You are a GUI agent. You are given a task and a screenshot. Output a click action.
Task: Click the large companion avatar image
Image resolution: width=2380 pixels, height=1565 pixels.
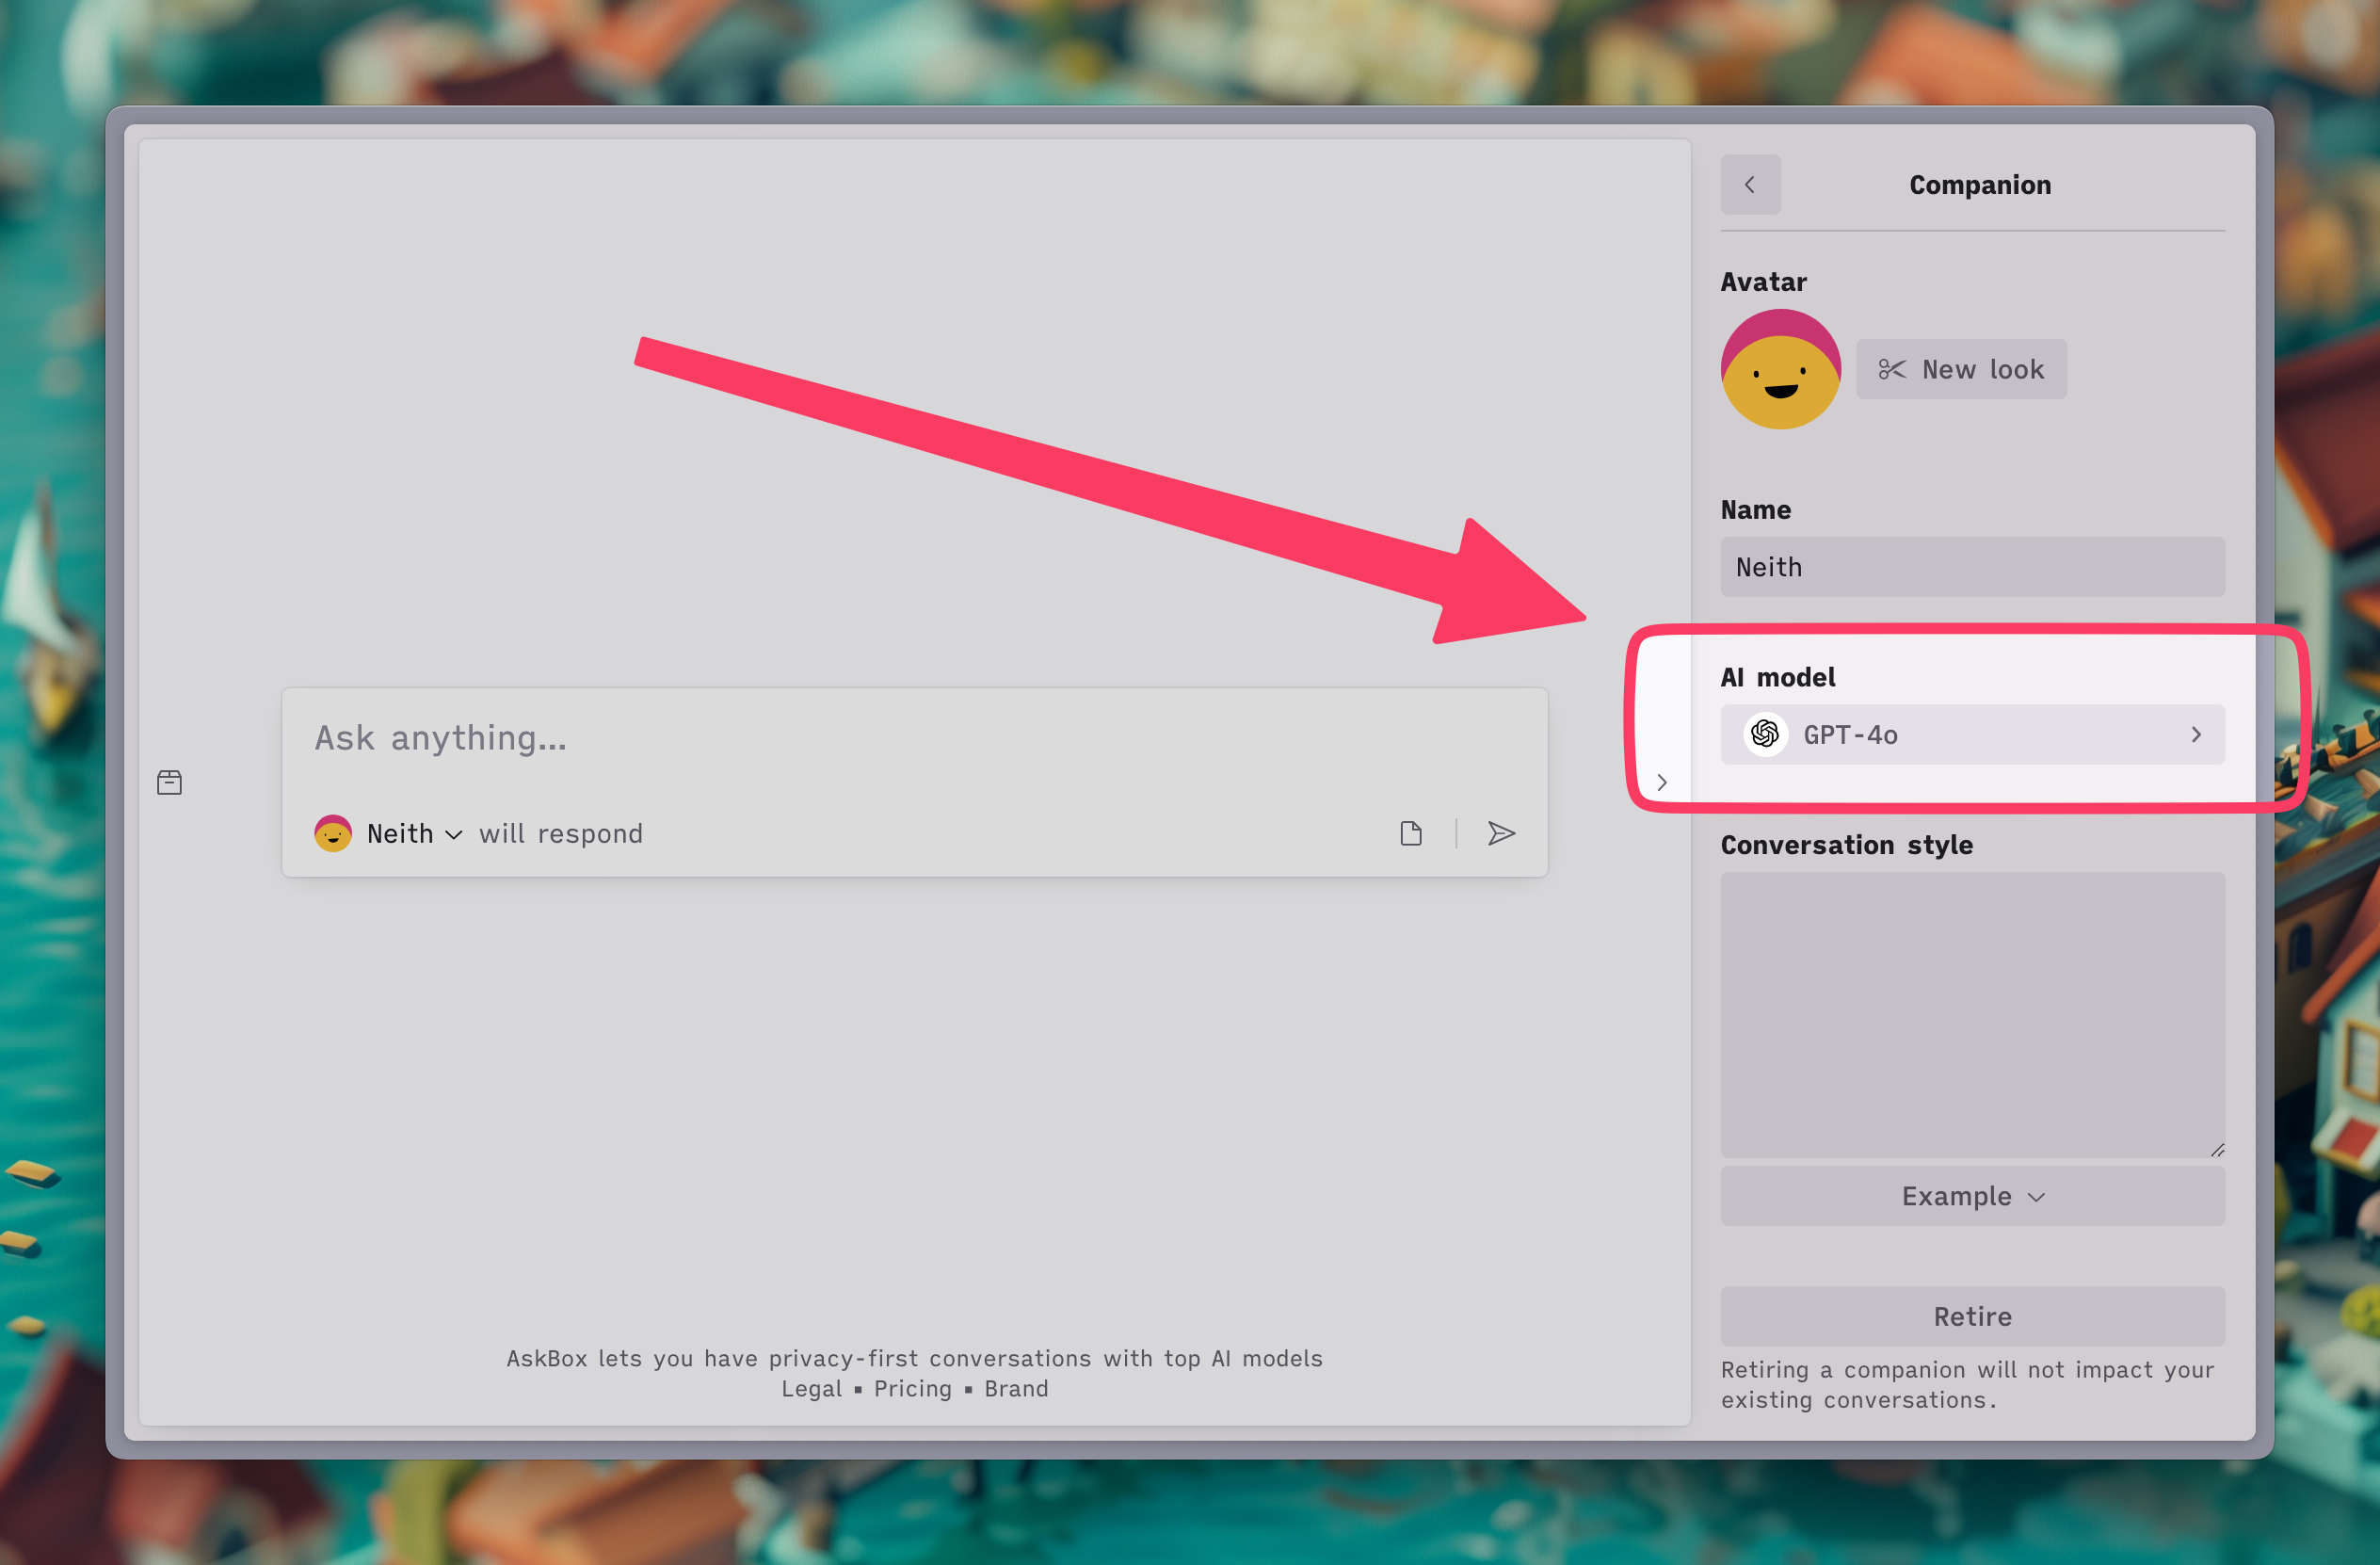coord(1780,369)
